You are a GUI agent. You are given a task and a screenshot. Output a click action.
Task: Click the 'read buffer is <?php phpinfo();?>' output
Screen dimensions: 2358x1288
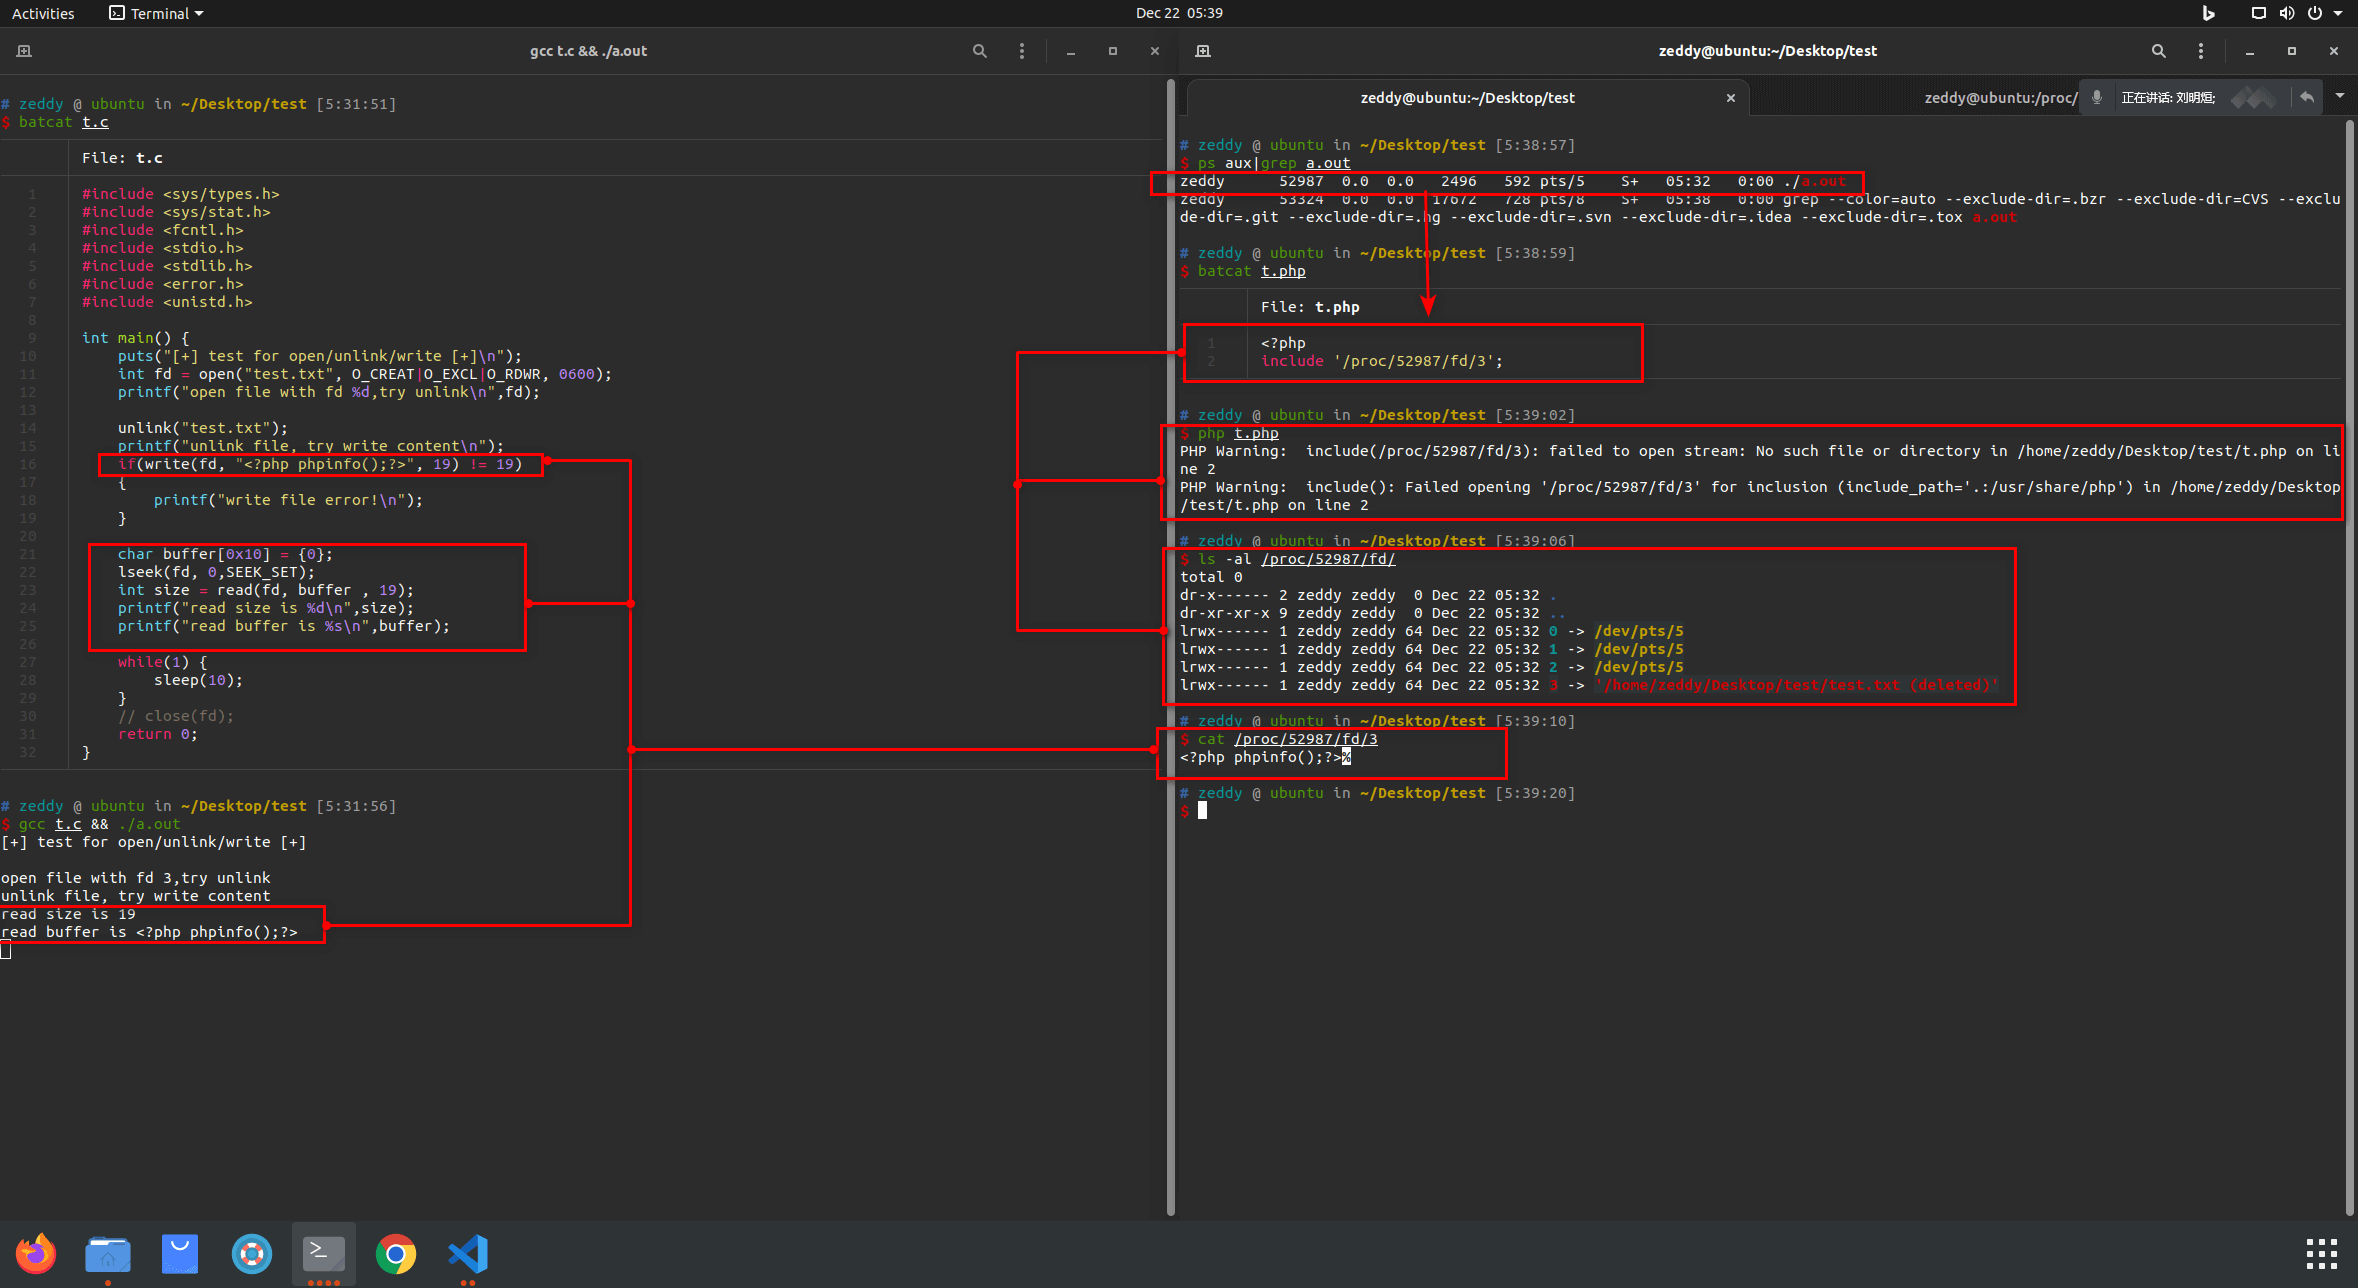(149, 932)
